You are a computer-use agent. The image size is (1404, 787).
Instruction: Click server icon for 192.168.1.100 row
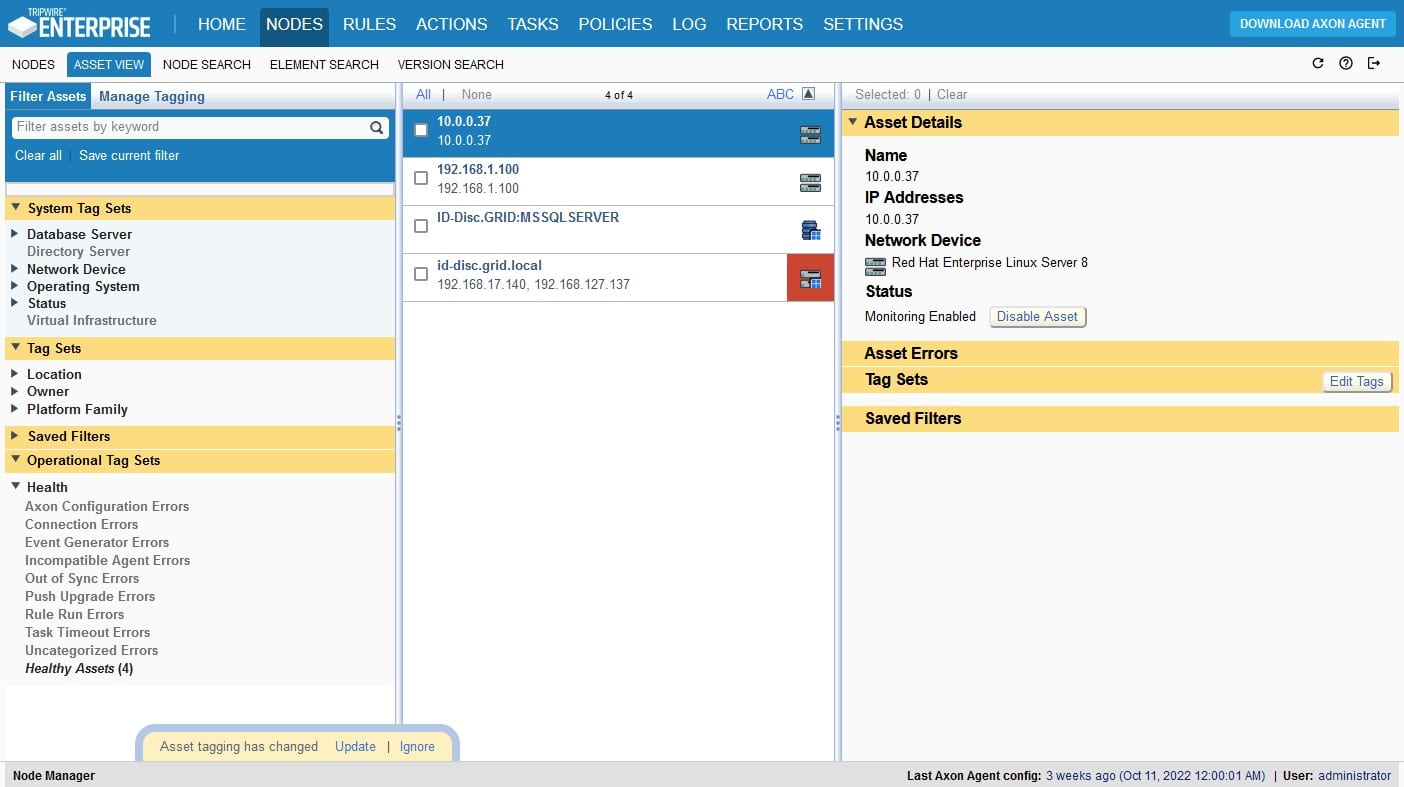[x=810, y=183]
